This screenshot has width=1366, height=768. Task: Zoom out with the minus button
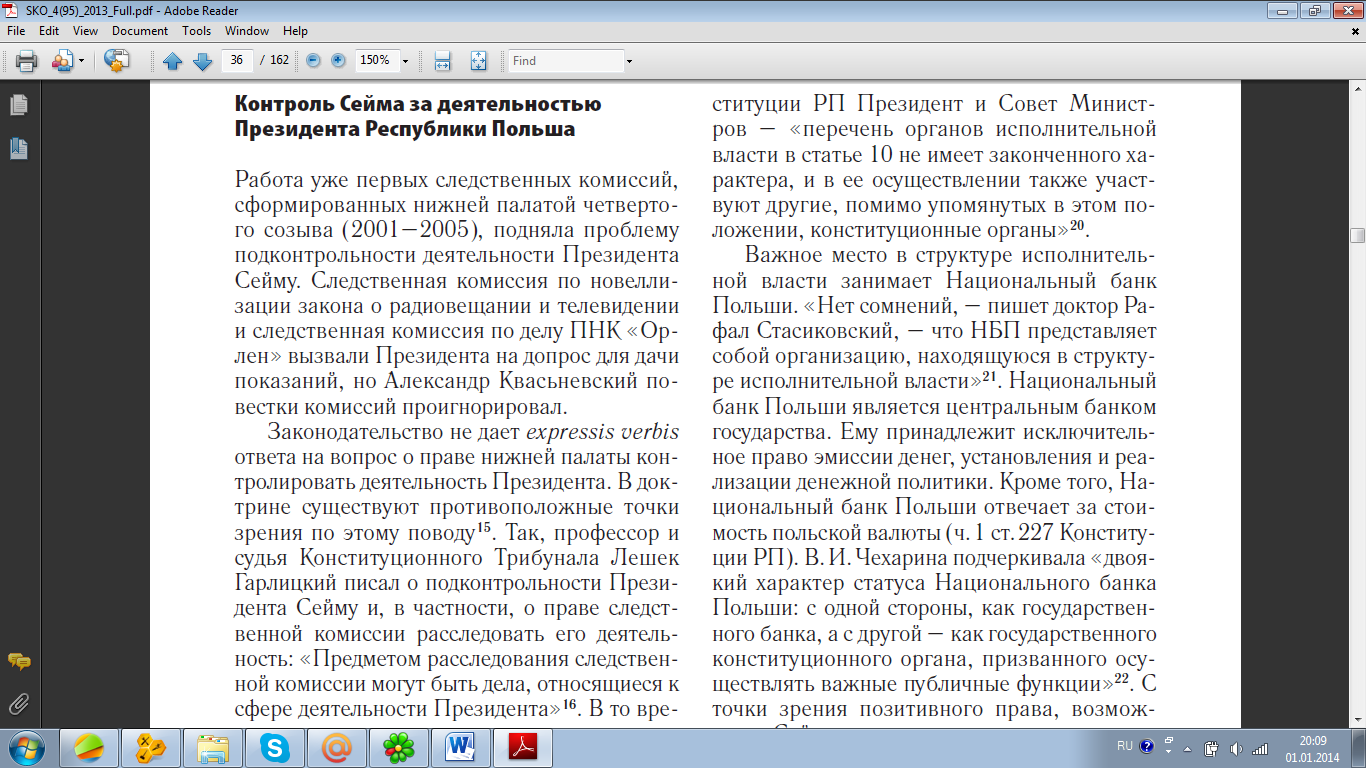(x=313, y=60)
